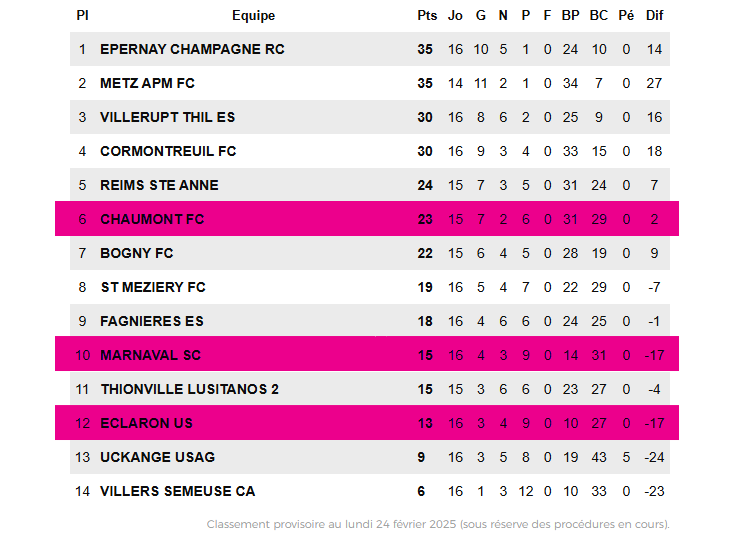746x543 pixels.
Task: Open THIONVILLE LUSITANOS 2 team entry
Action: point(189,389)
